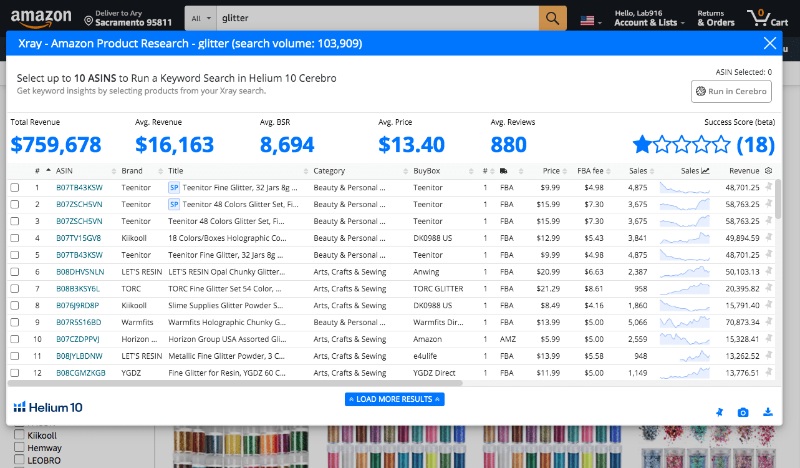Open table column settings gear icon
Viewport: 800px width, 468px height.
pos(768,170)
